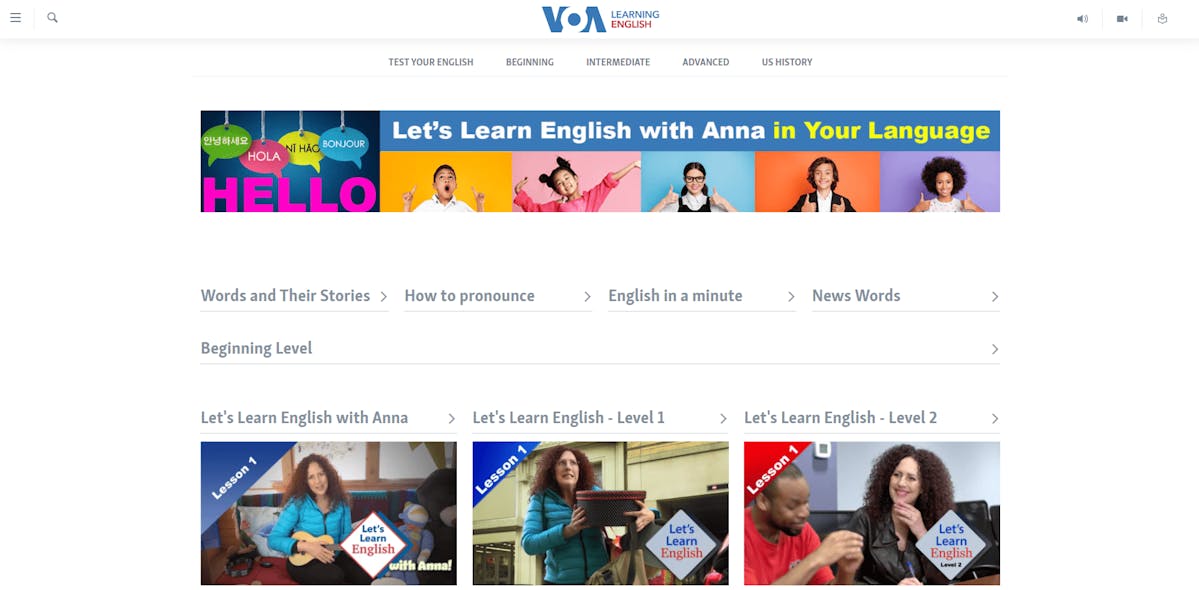Image resolution: width=1199 pixels, height=590 pixels.
Task: Open Level 1 Lesson 1 video thumbnail
Action: pos(600,514)
